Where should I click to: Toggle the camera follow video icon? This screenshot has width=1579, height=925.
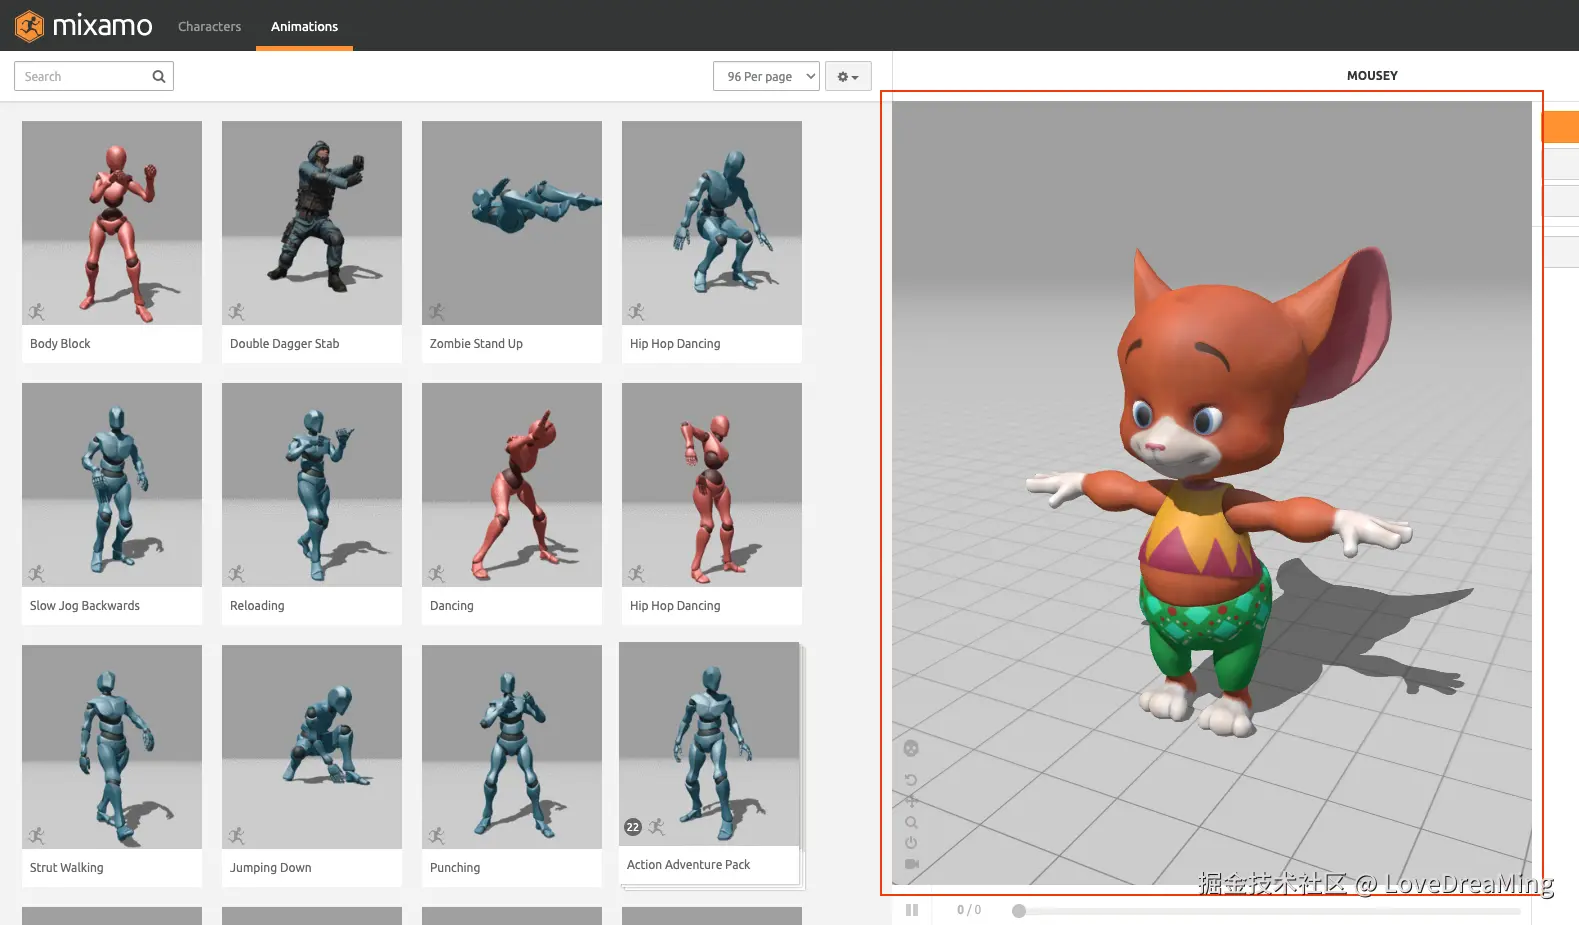911,863
